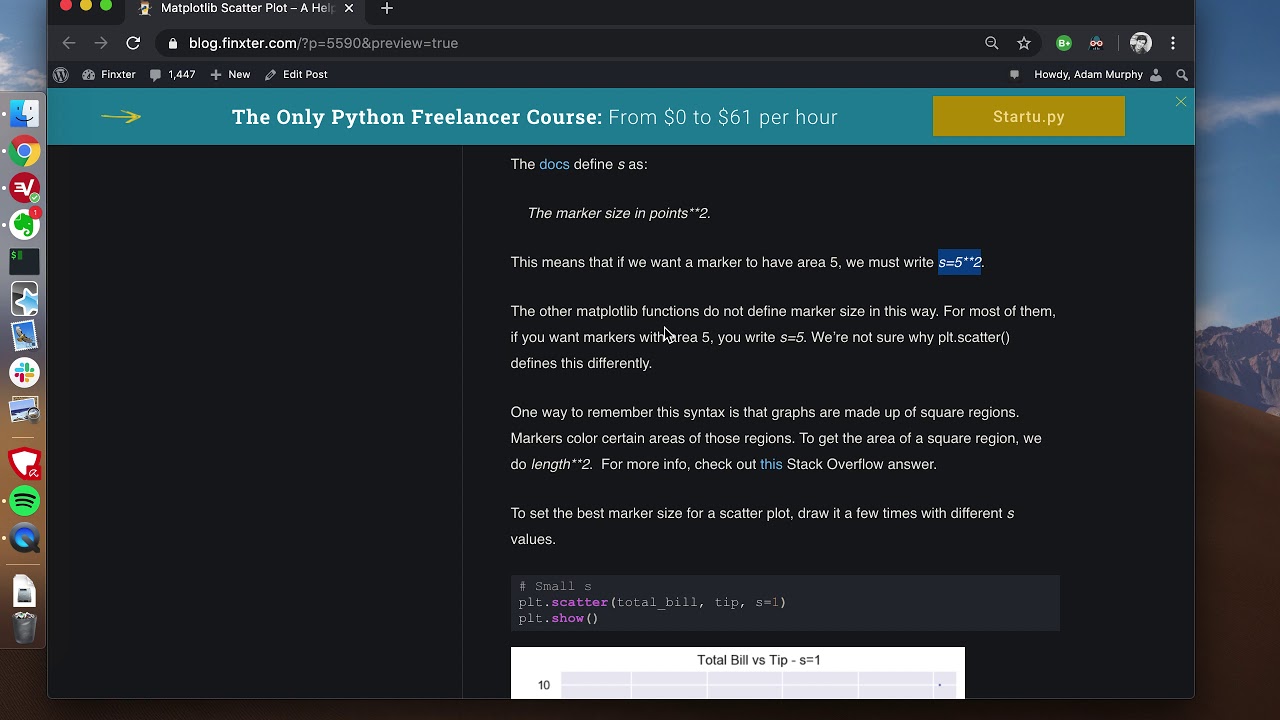This screenshot has height=720, width=1280.
Task: Open Spotify from the dock
Action: (25, 501)
